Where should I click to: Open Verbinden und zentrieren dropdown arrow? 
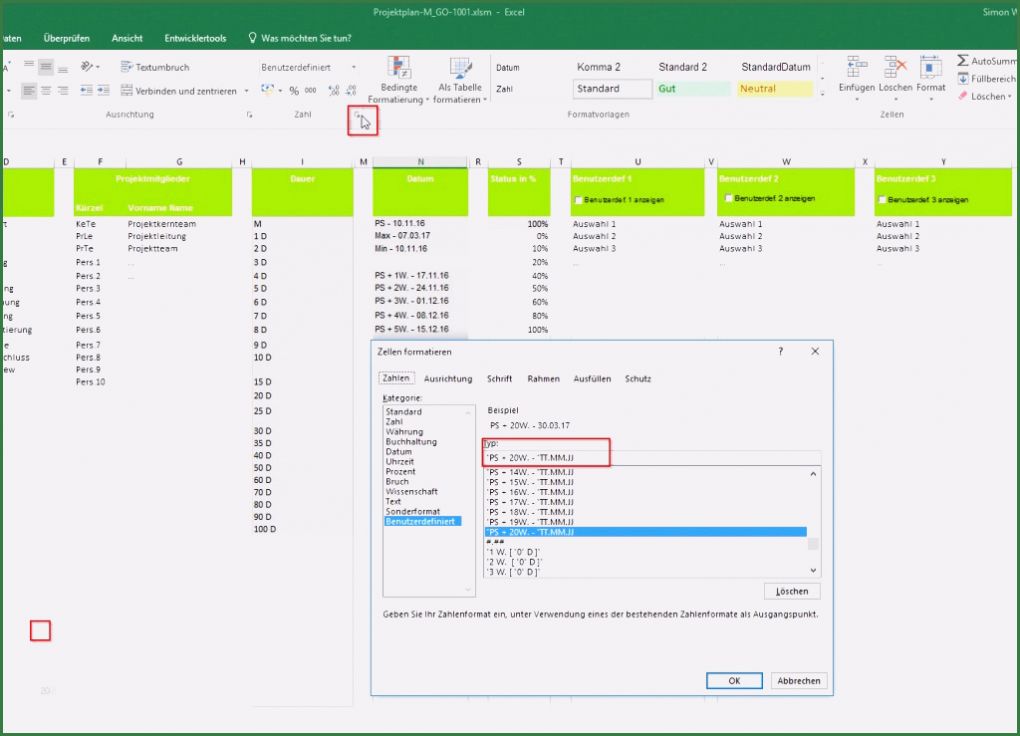[247, 91]
